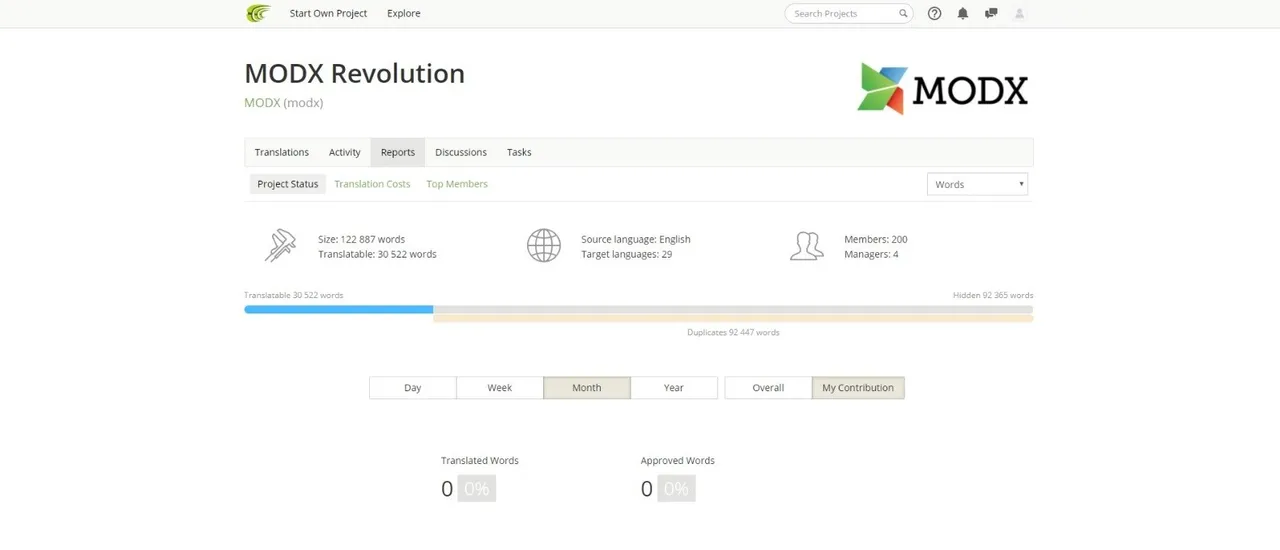Click the search magnifier icon
Viewport: 1280px width, 550px height.
point(903,13)
